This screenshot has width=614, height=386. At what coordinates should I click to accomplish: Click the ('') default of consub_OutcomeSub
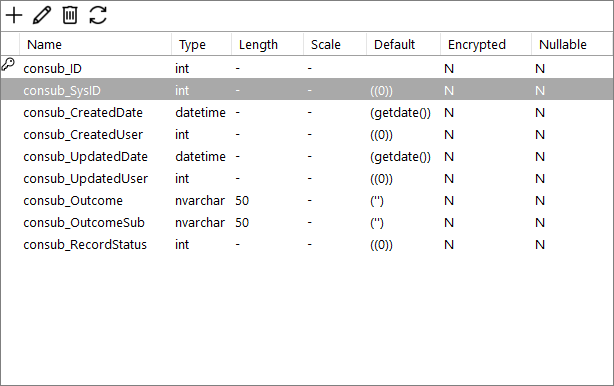point(377,222)
